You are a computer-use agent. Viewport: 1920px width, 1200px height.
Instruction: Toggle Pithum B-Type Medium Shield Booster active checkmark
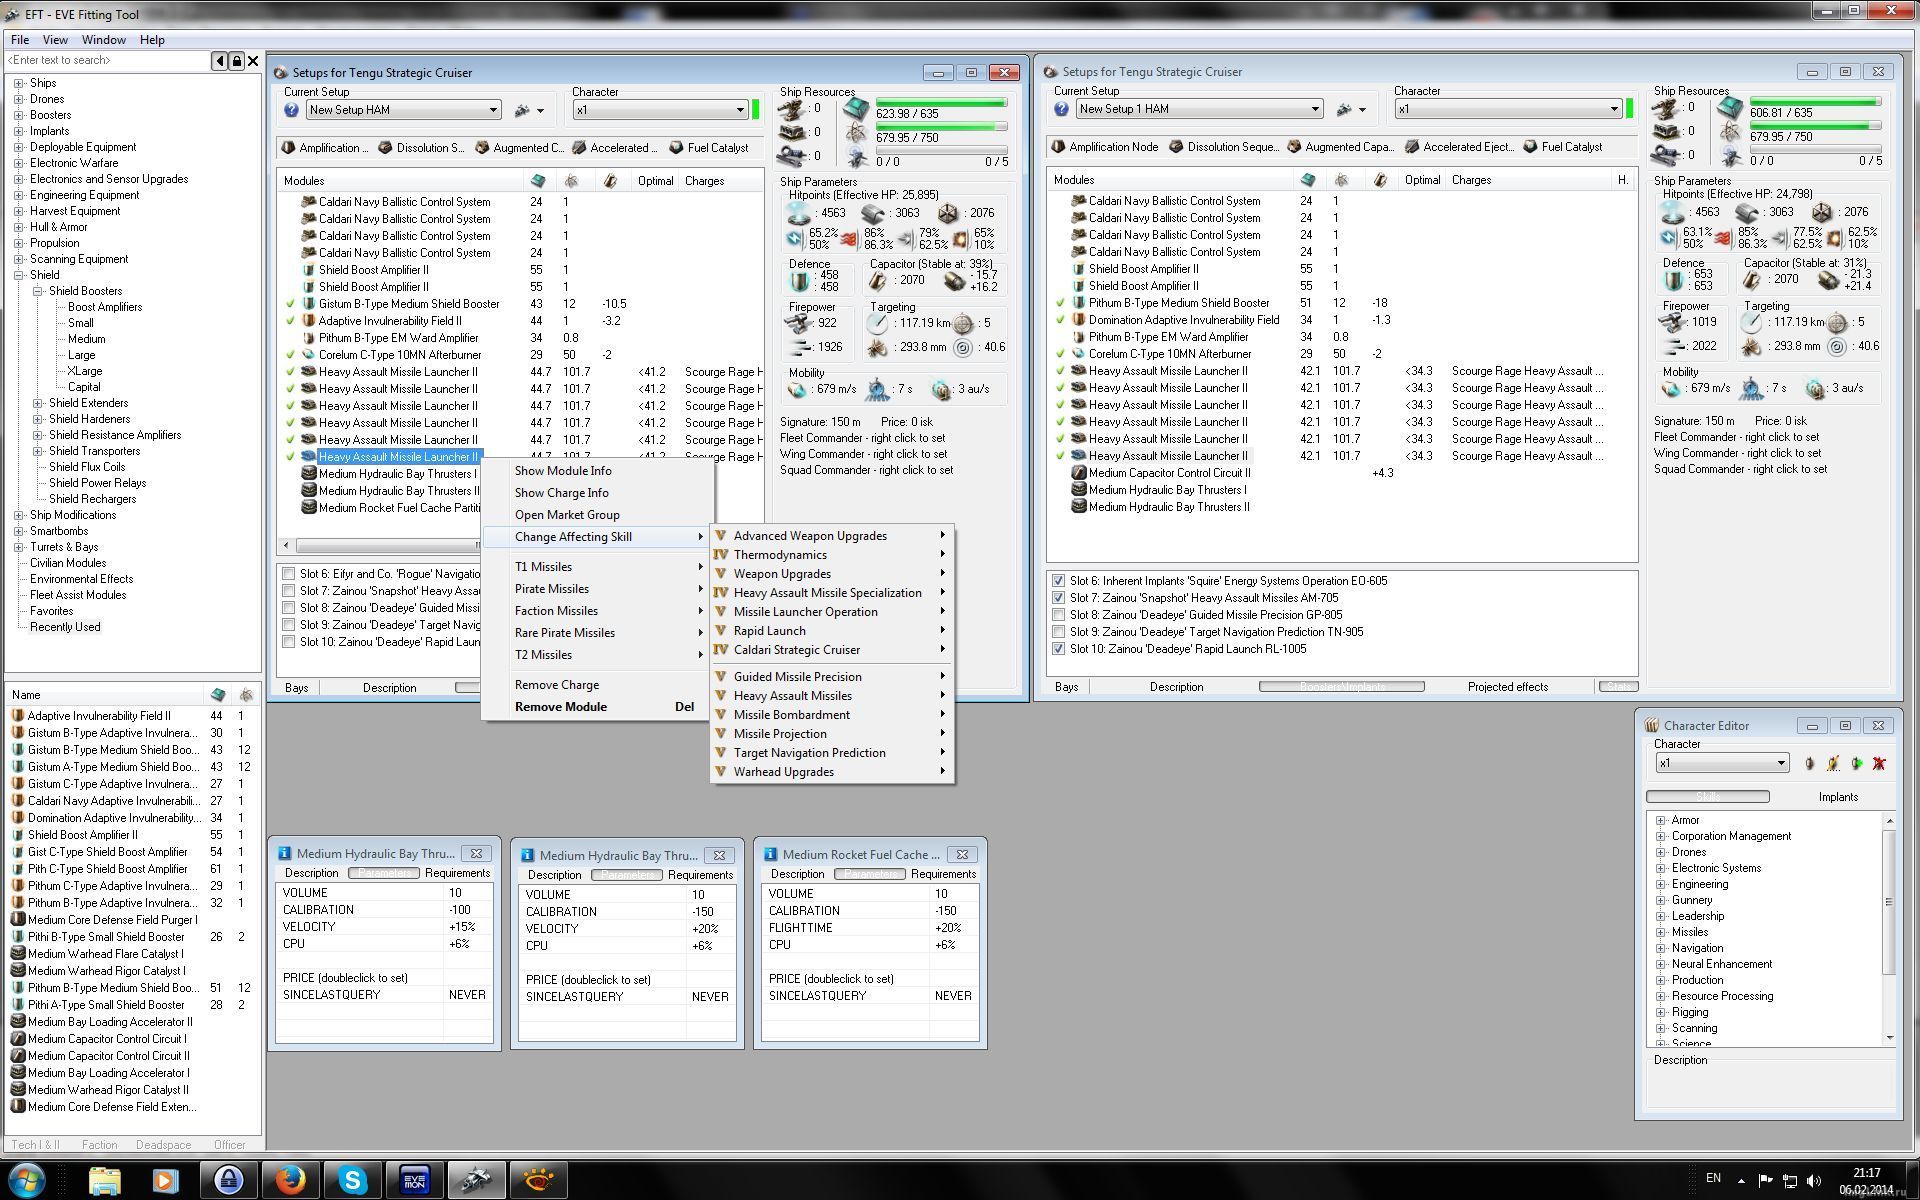tap(1060, 303)
